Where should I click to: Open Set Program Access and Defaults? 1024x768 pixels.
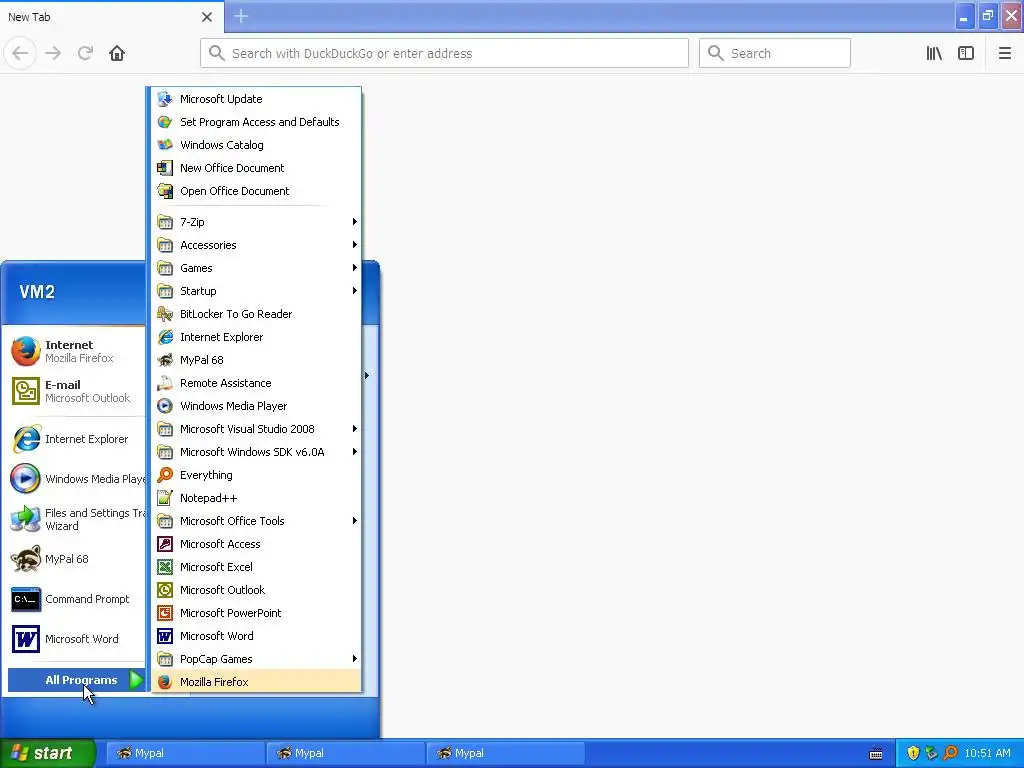(256, 121)
